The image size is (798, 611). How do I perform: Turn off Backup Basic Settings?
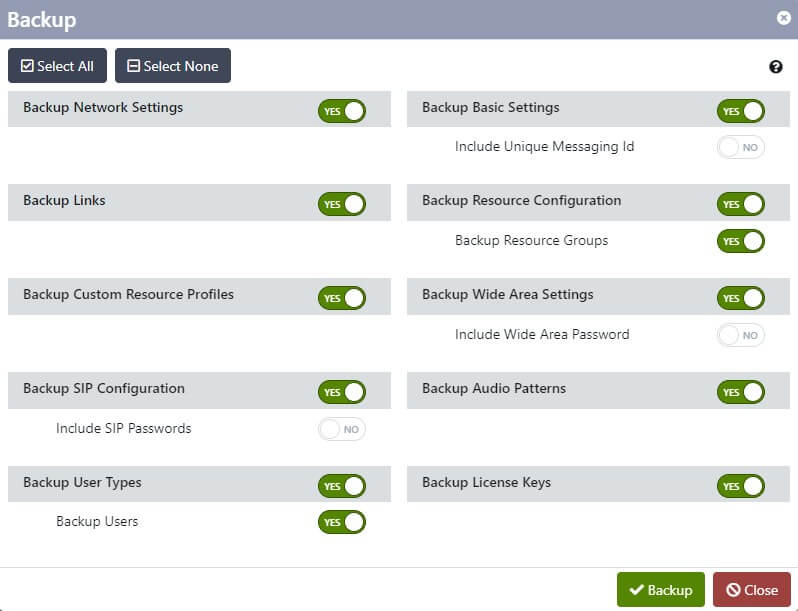coord(741,111)
